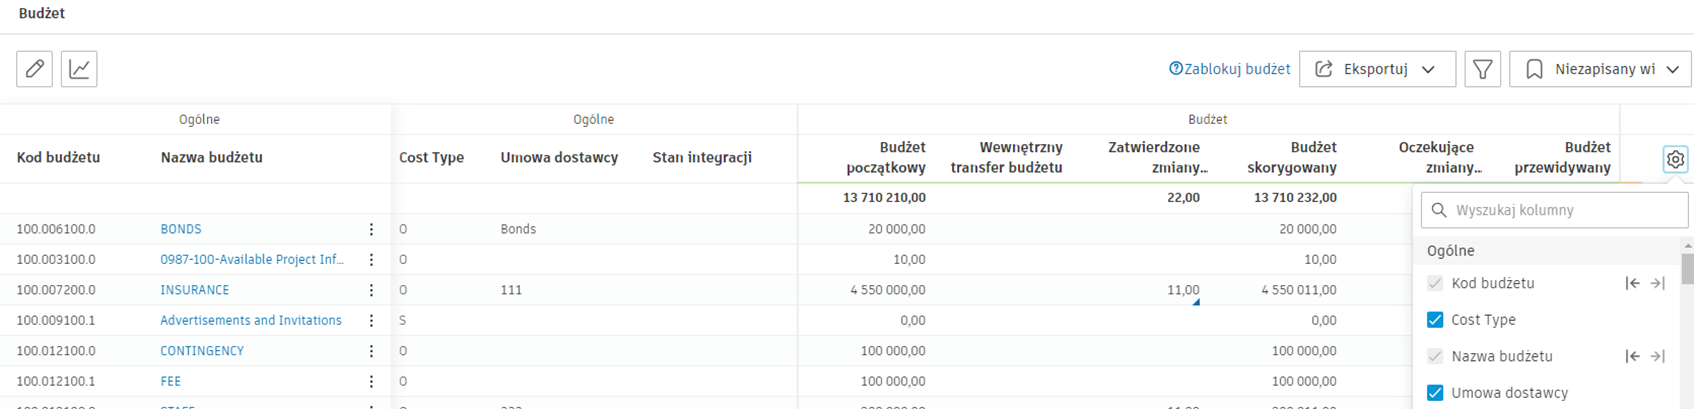The width and height of the screenshot is (1694, 409).
Task: Click the Zablokuj budżet link
Action: tap(1230, 69)
